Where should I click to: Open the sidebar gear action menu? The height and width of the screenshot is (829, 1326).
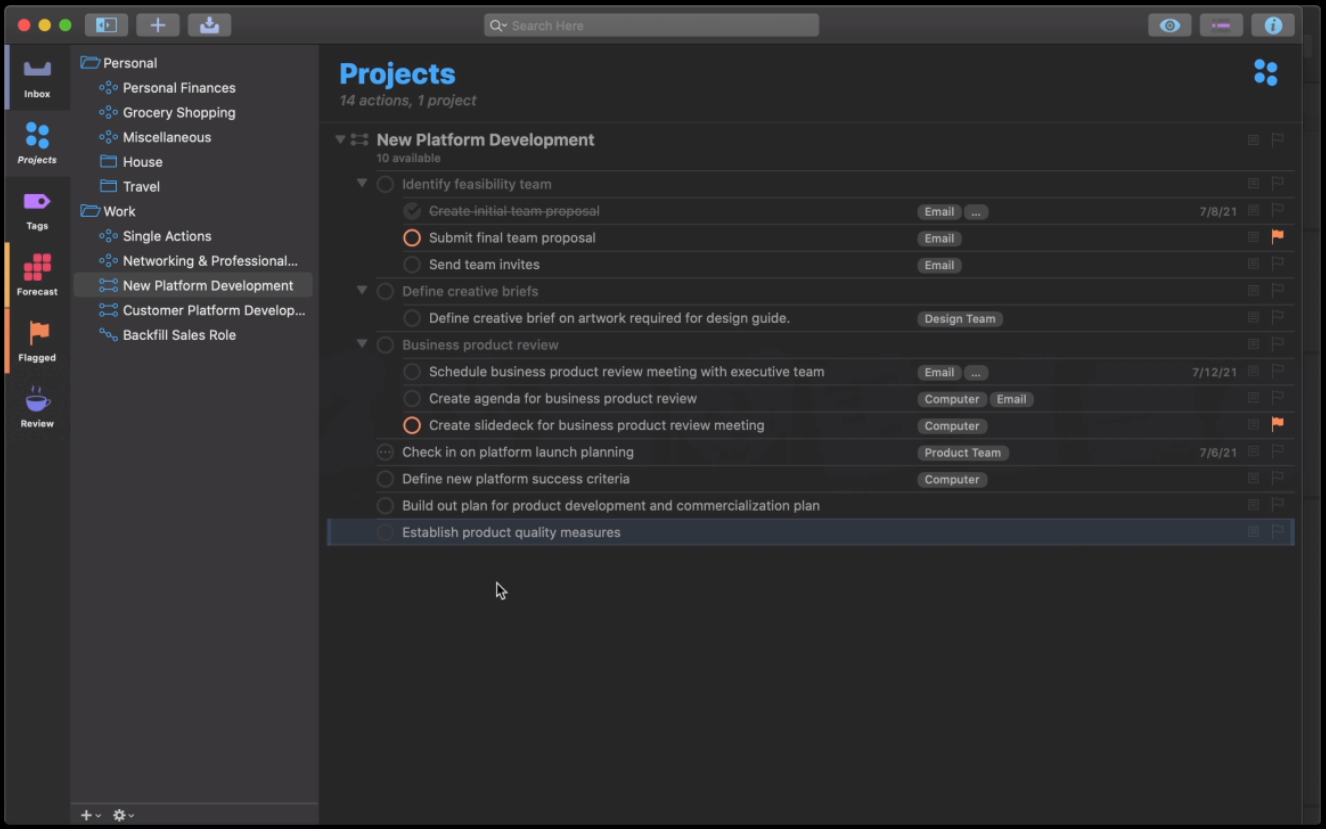tap(124, 815)
